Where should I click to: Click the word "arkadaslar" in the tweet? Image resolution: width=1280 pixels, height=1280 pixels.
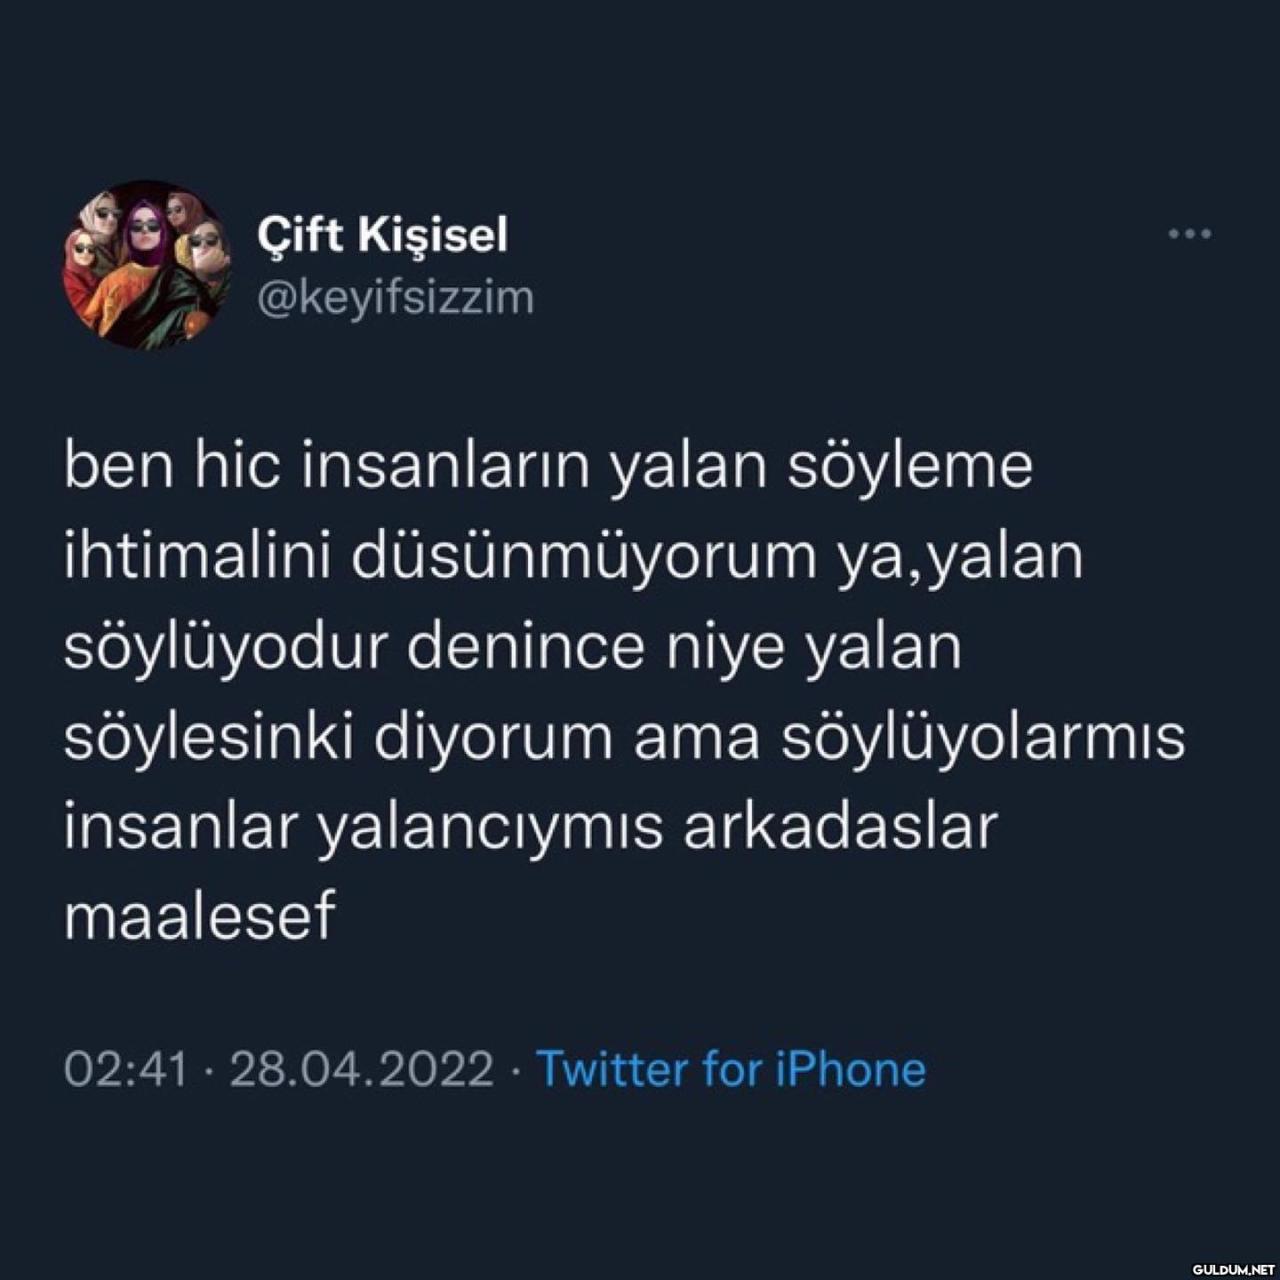tap(840, 827)
